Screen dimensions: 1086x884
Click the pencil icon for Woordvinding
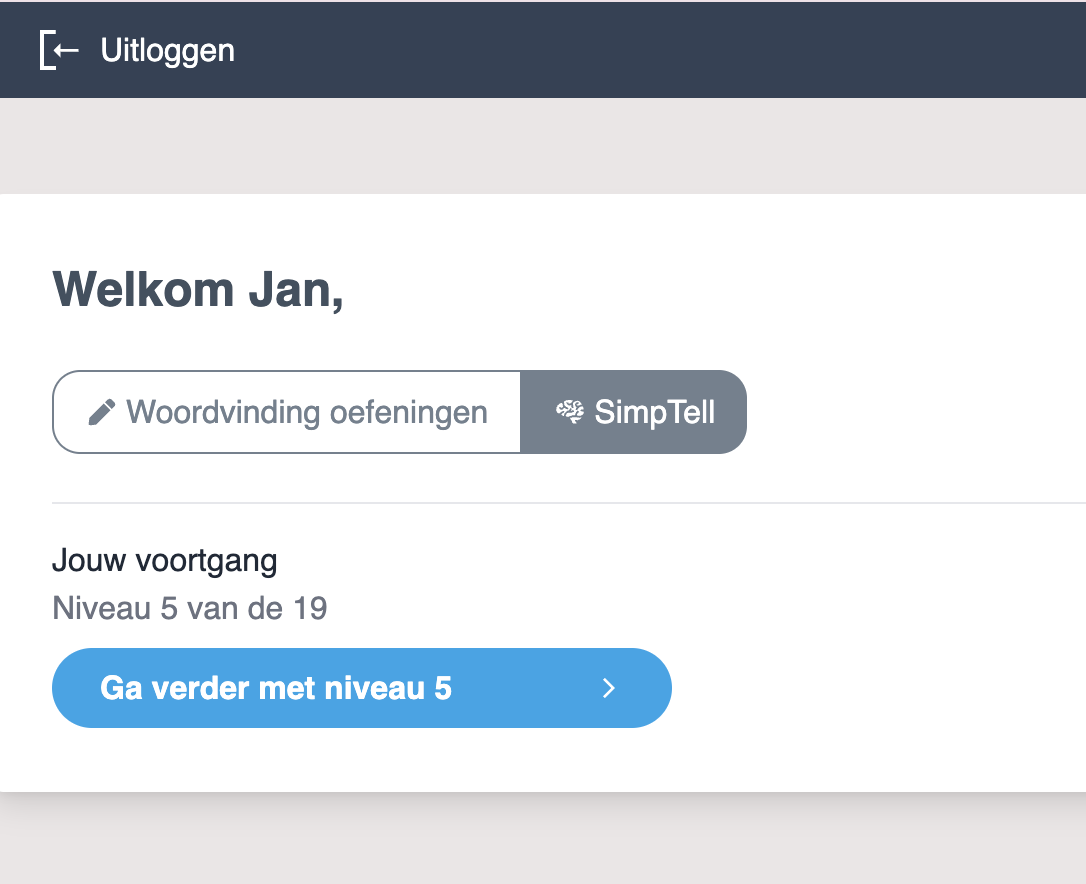(x=101, y=412)
